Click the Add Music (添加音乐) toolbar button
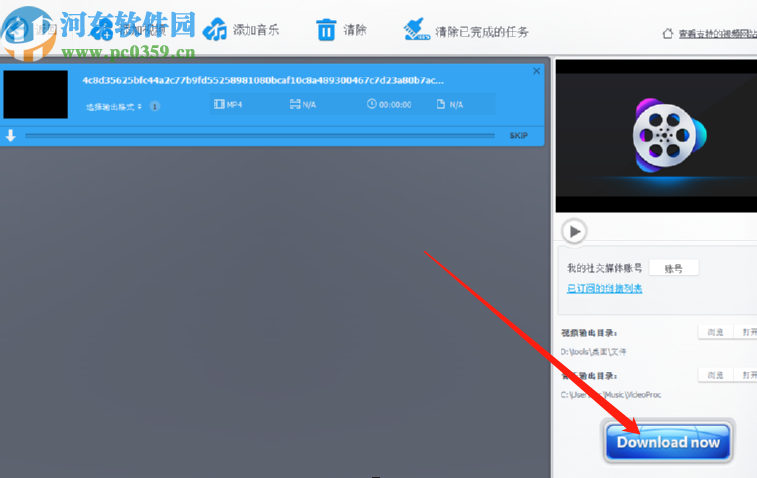757x478 pixels. point(240,30)
